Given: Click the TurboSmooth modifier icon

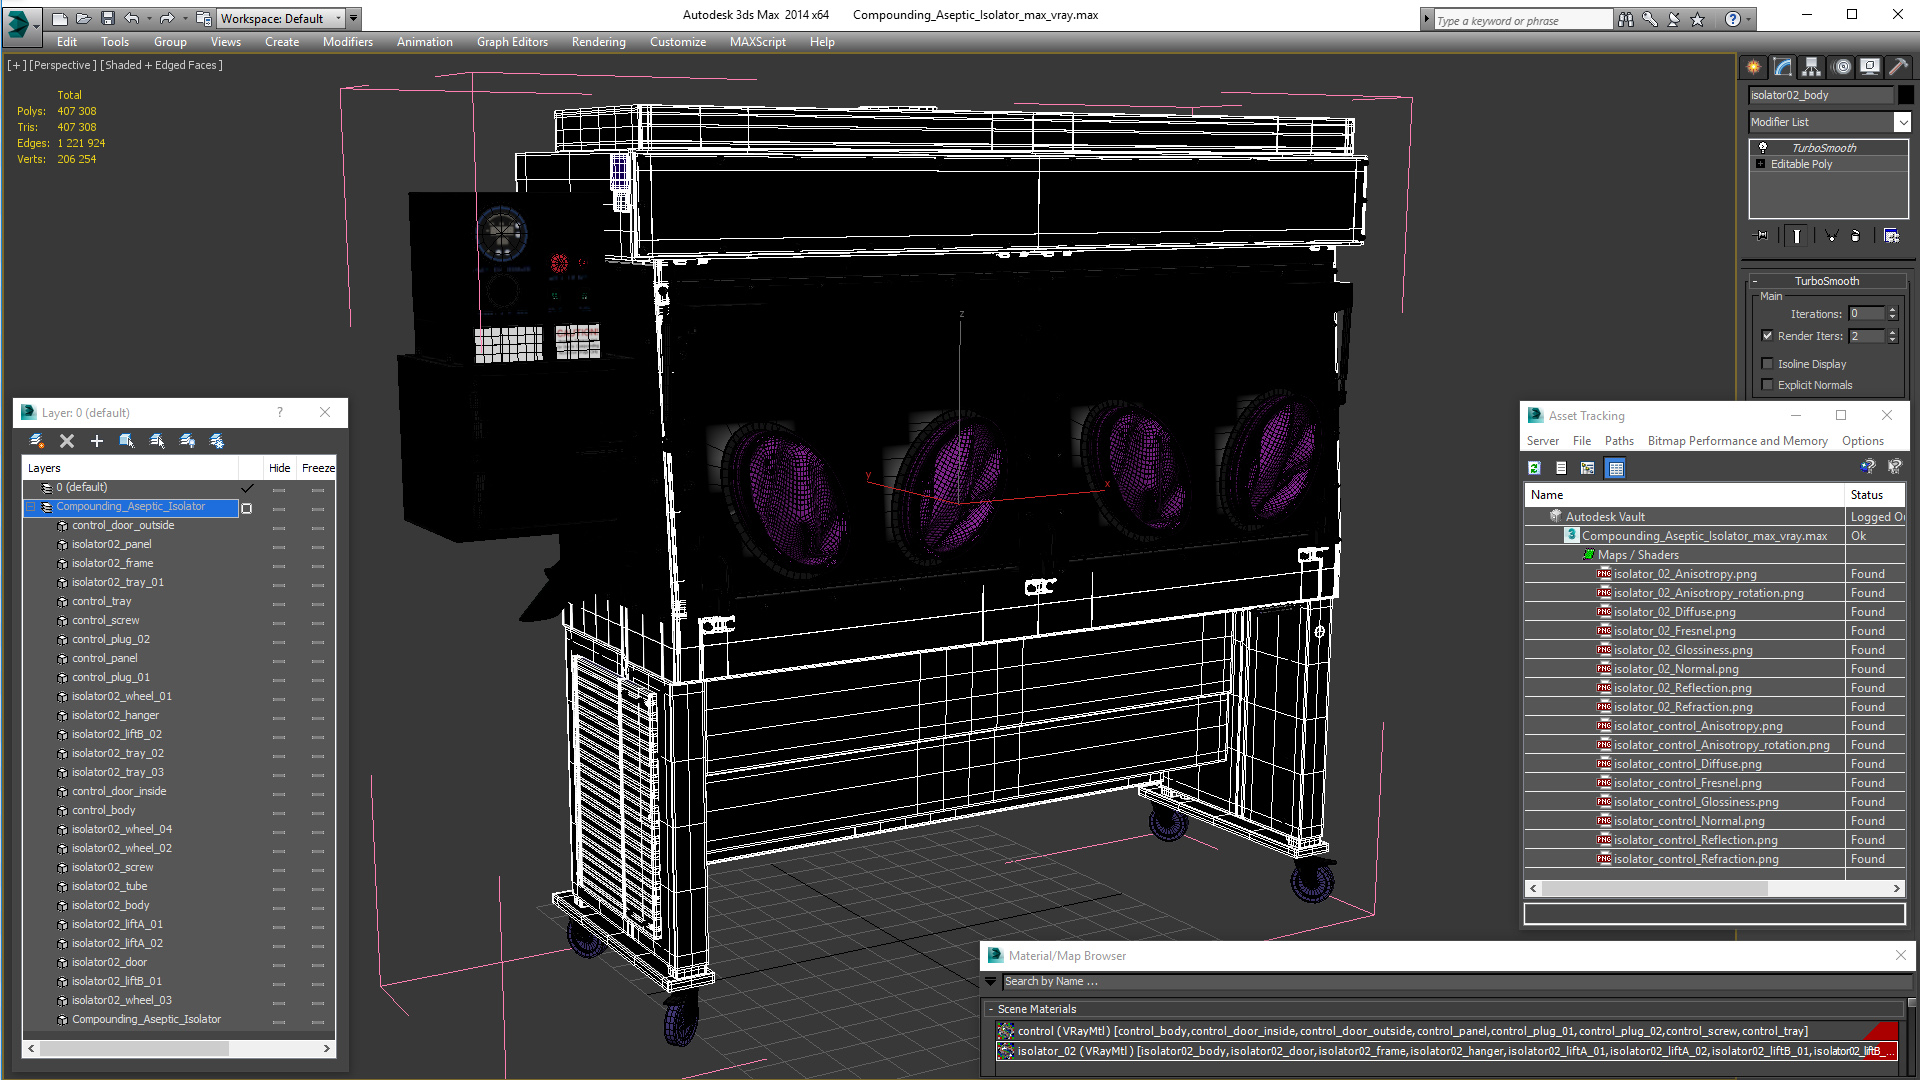Looking at the screenshot, I should (x=1762, y=146).
